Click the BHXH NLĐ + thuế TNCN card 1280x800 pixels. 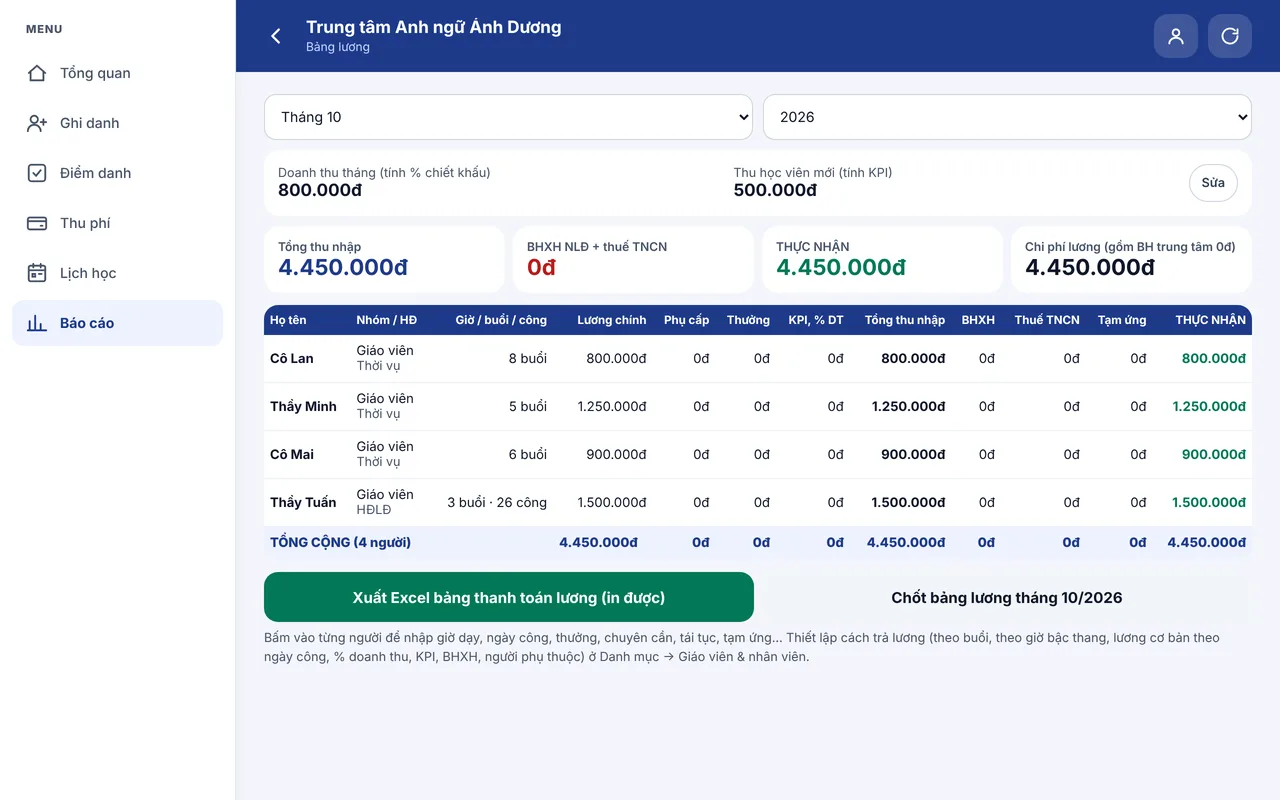[x=633, y=259]
